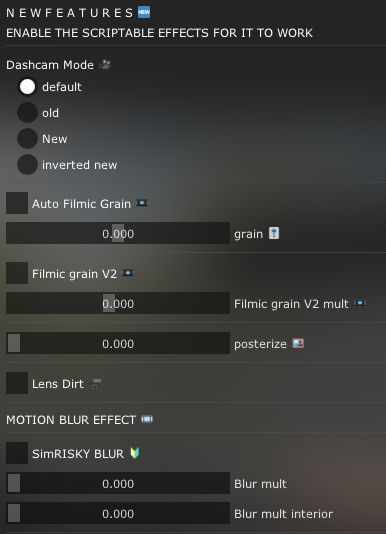Toggle the Filmic grain V2 checkbox
The height and width of the screenshot is (534, 386).
coord(17,273)
